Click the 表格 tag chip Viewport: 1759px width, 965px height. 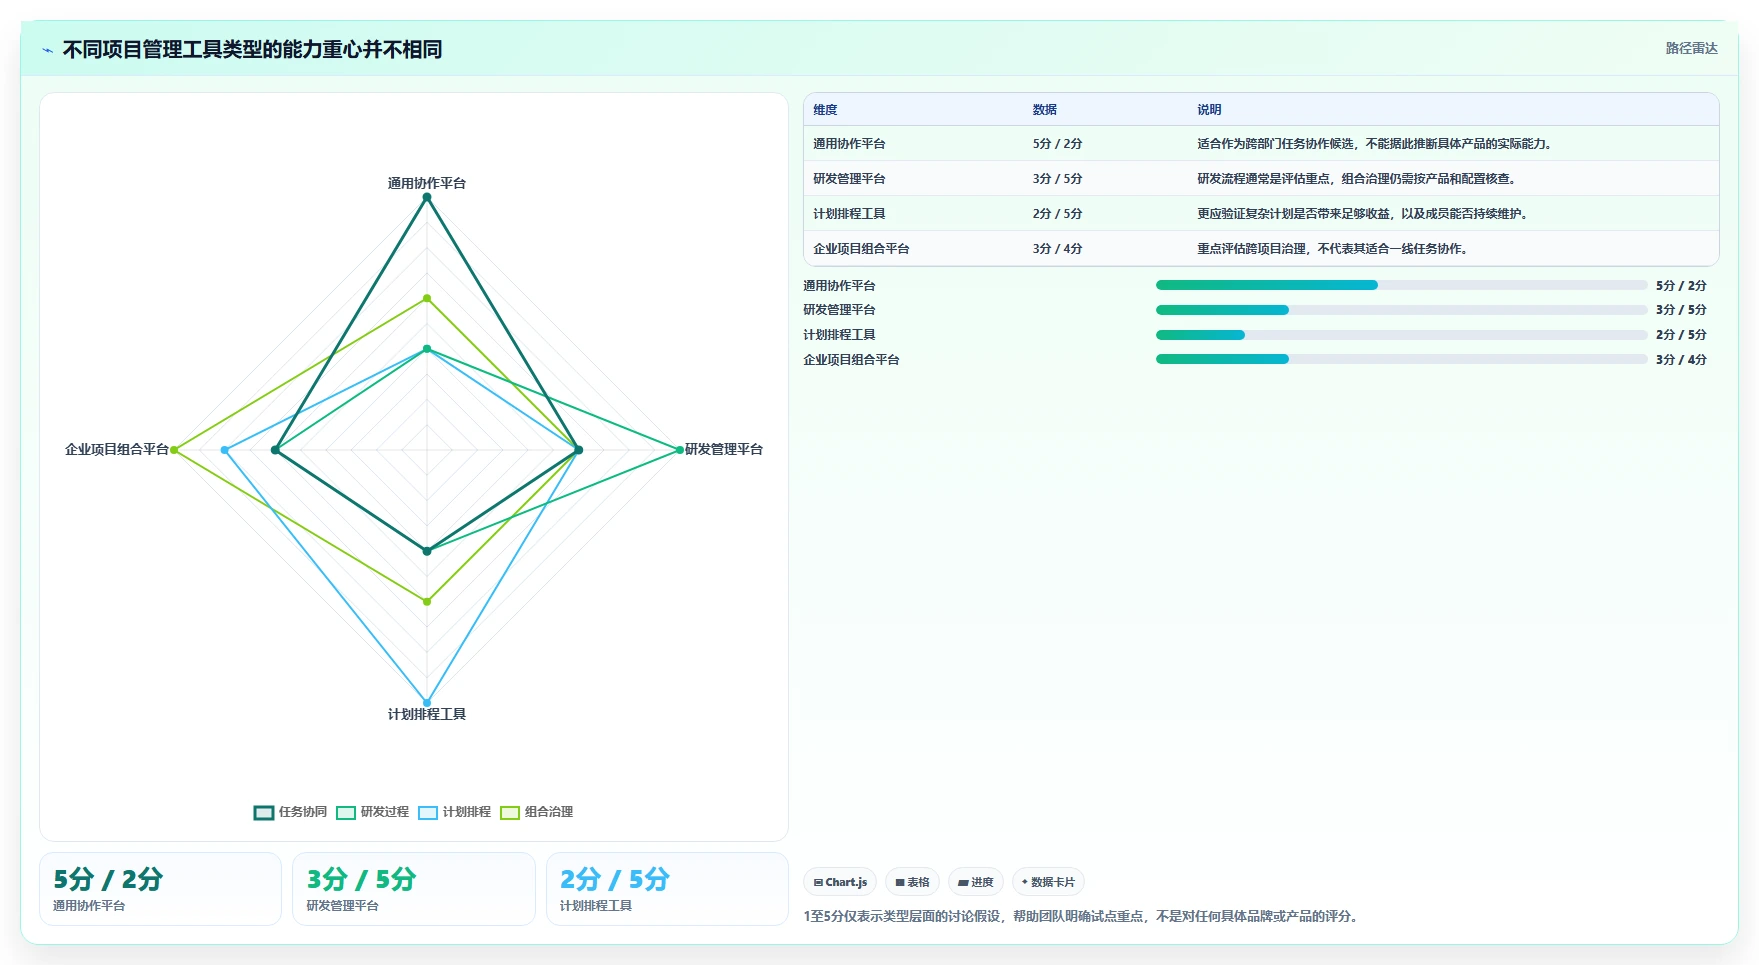pyautogui.click(x=912, y=882)
